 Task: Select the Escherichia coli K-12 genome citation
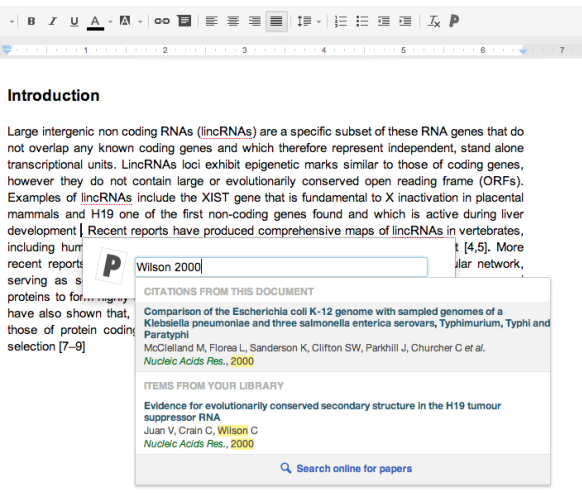(343, 336)
